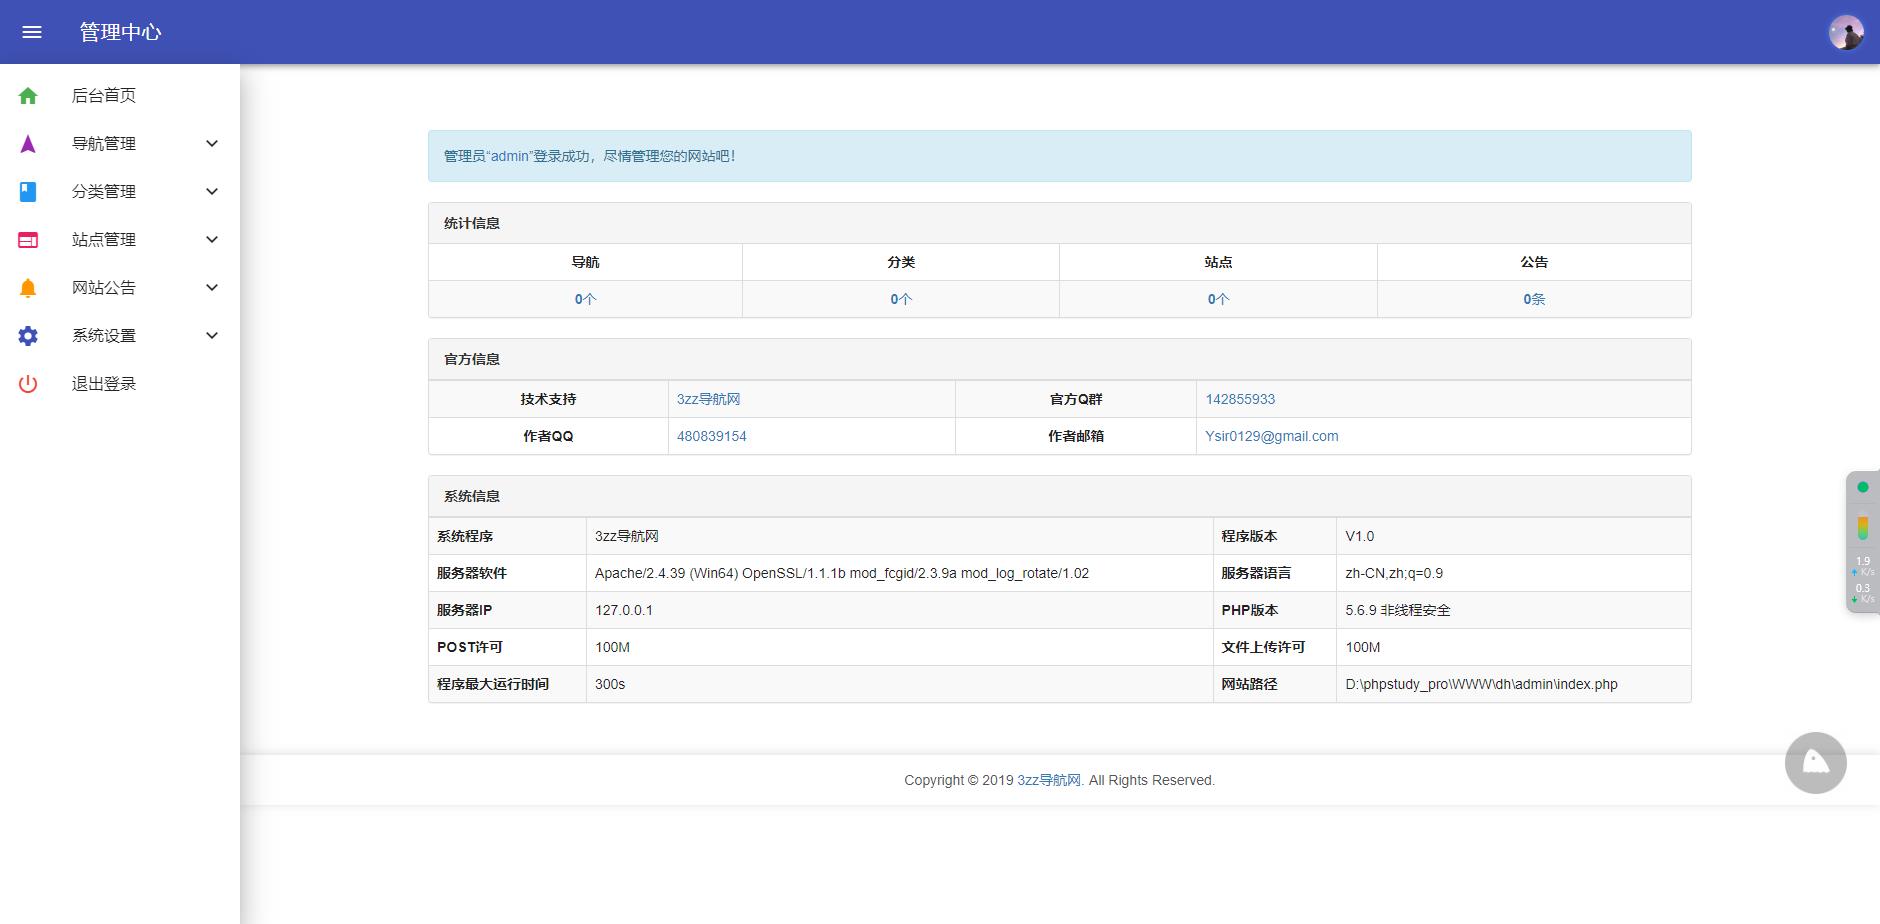
Task: Click the 作者QQ number 480839154
Action: [x=711, y=436]
